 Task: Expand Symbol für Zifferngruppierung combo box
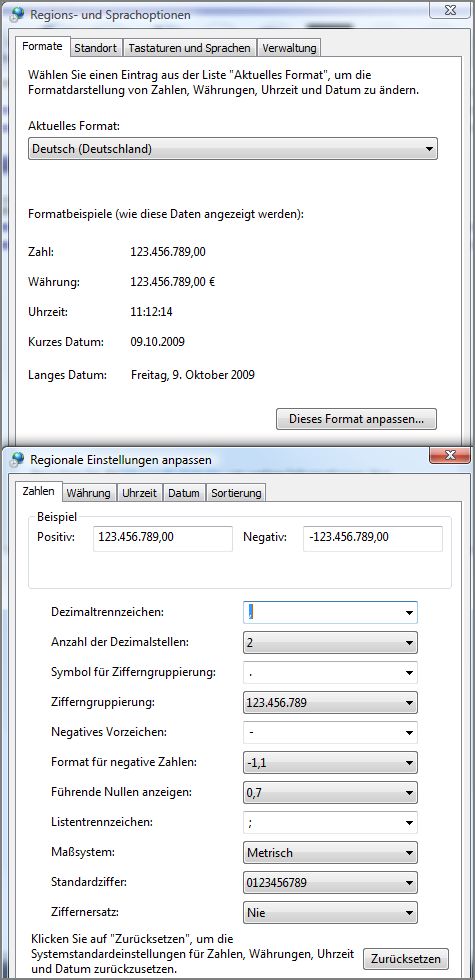coord(330,672)
